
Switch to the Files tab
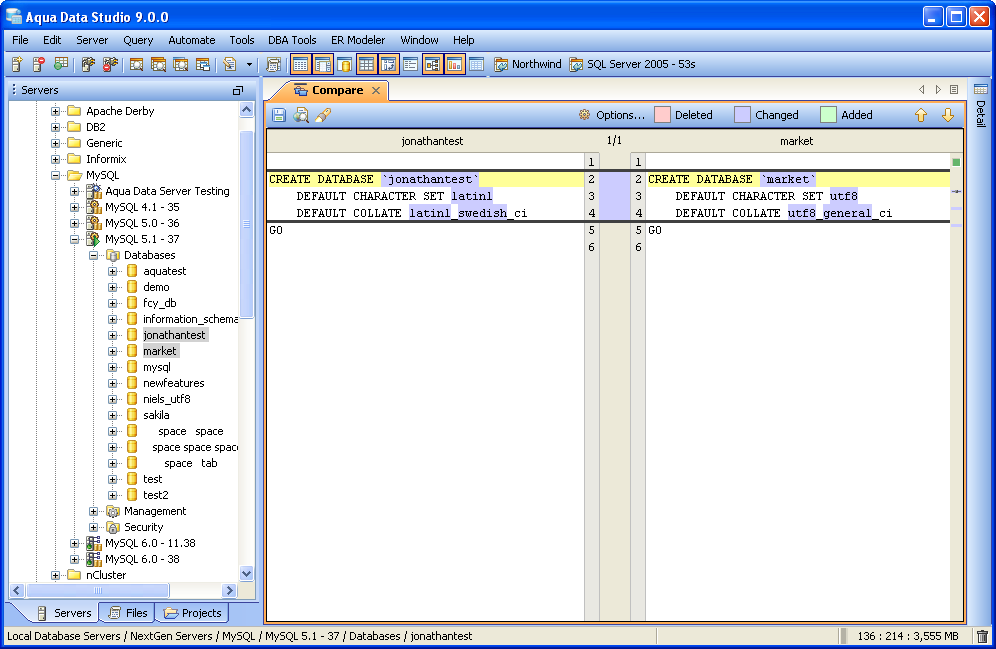(127, 613)
